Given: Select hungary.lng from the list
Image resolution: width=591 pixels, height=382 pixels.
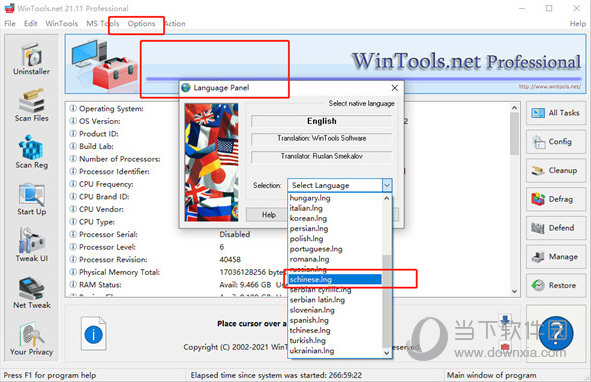Looking at the screenshot, I should [x=335, y=198].
